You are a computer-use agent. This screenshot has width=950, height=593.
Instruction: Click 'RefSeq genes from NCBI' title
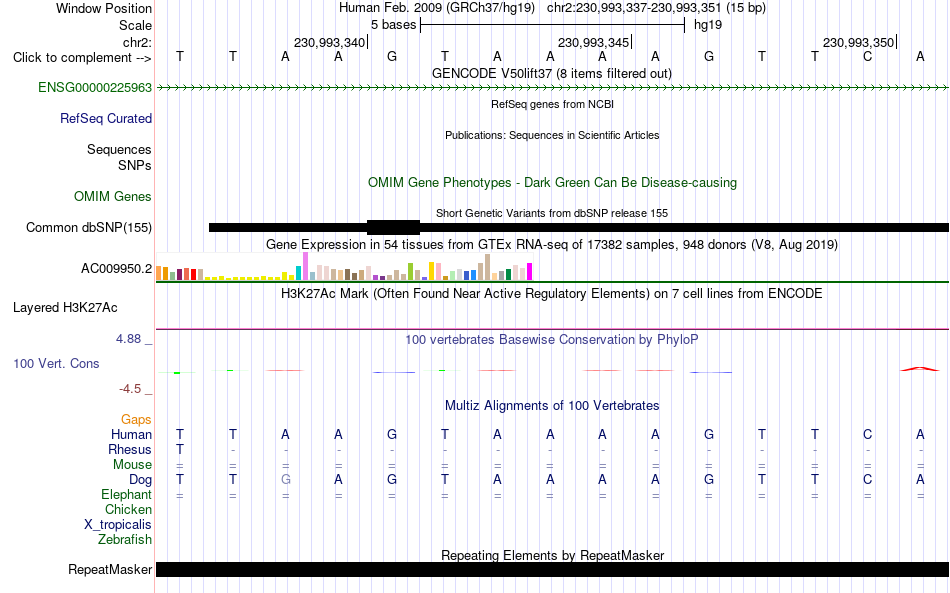point(552,104)
